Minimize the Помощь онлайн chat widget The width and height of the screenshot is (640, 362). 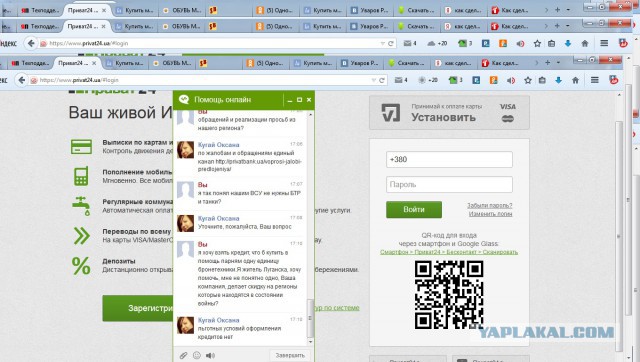click(x=290, y=100)
